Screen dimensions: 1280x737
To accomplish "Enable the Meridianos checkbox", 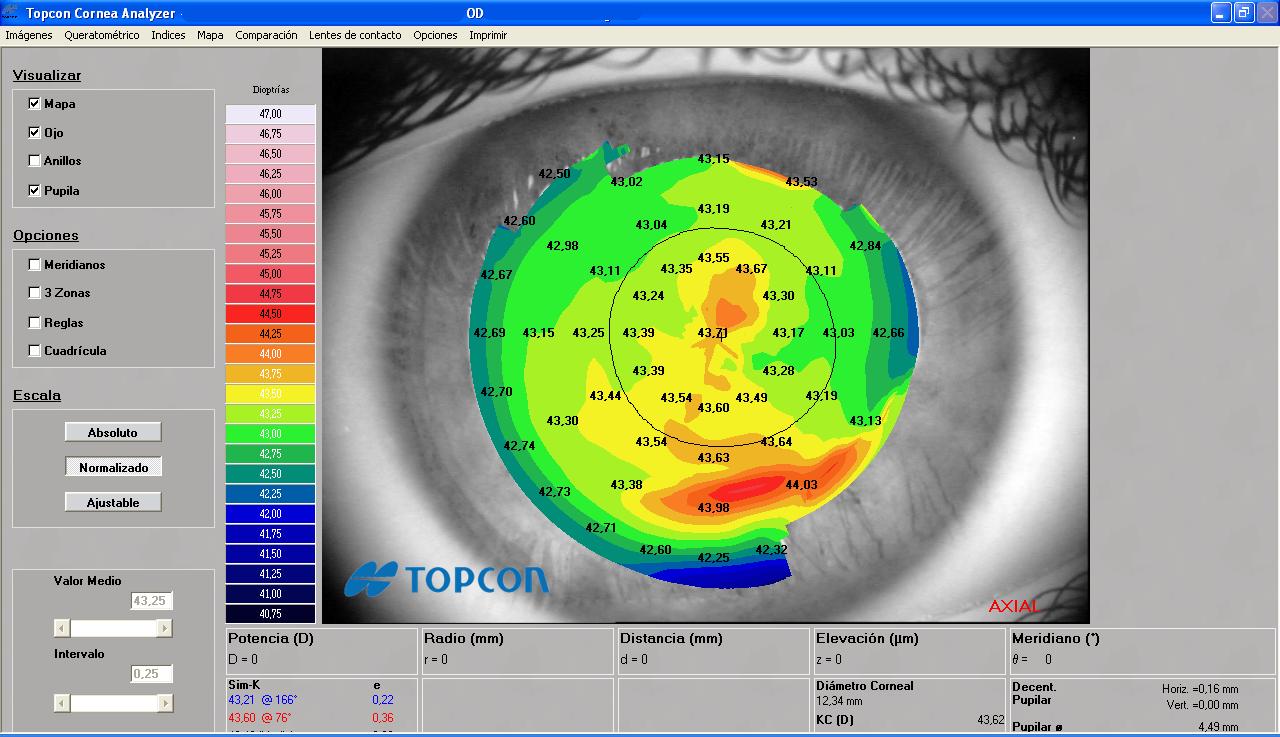I will (35, 265).
